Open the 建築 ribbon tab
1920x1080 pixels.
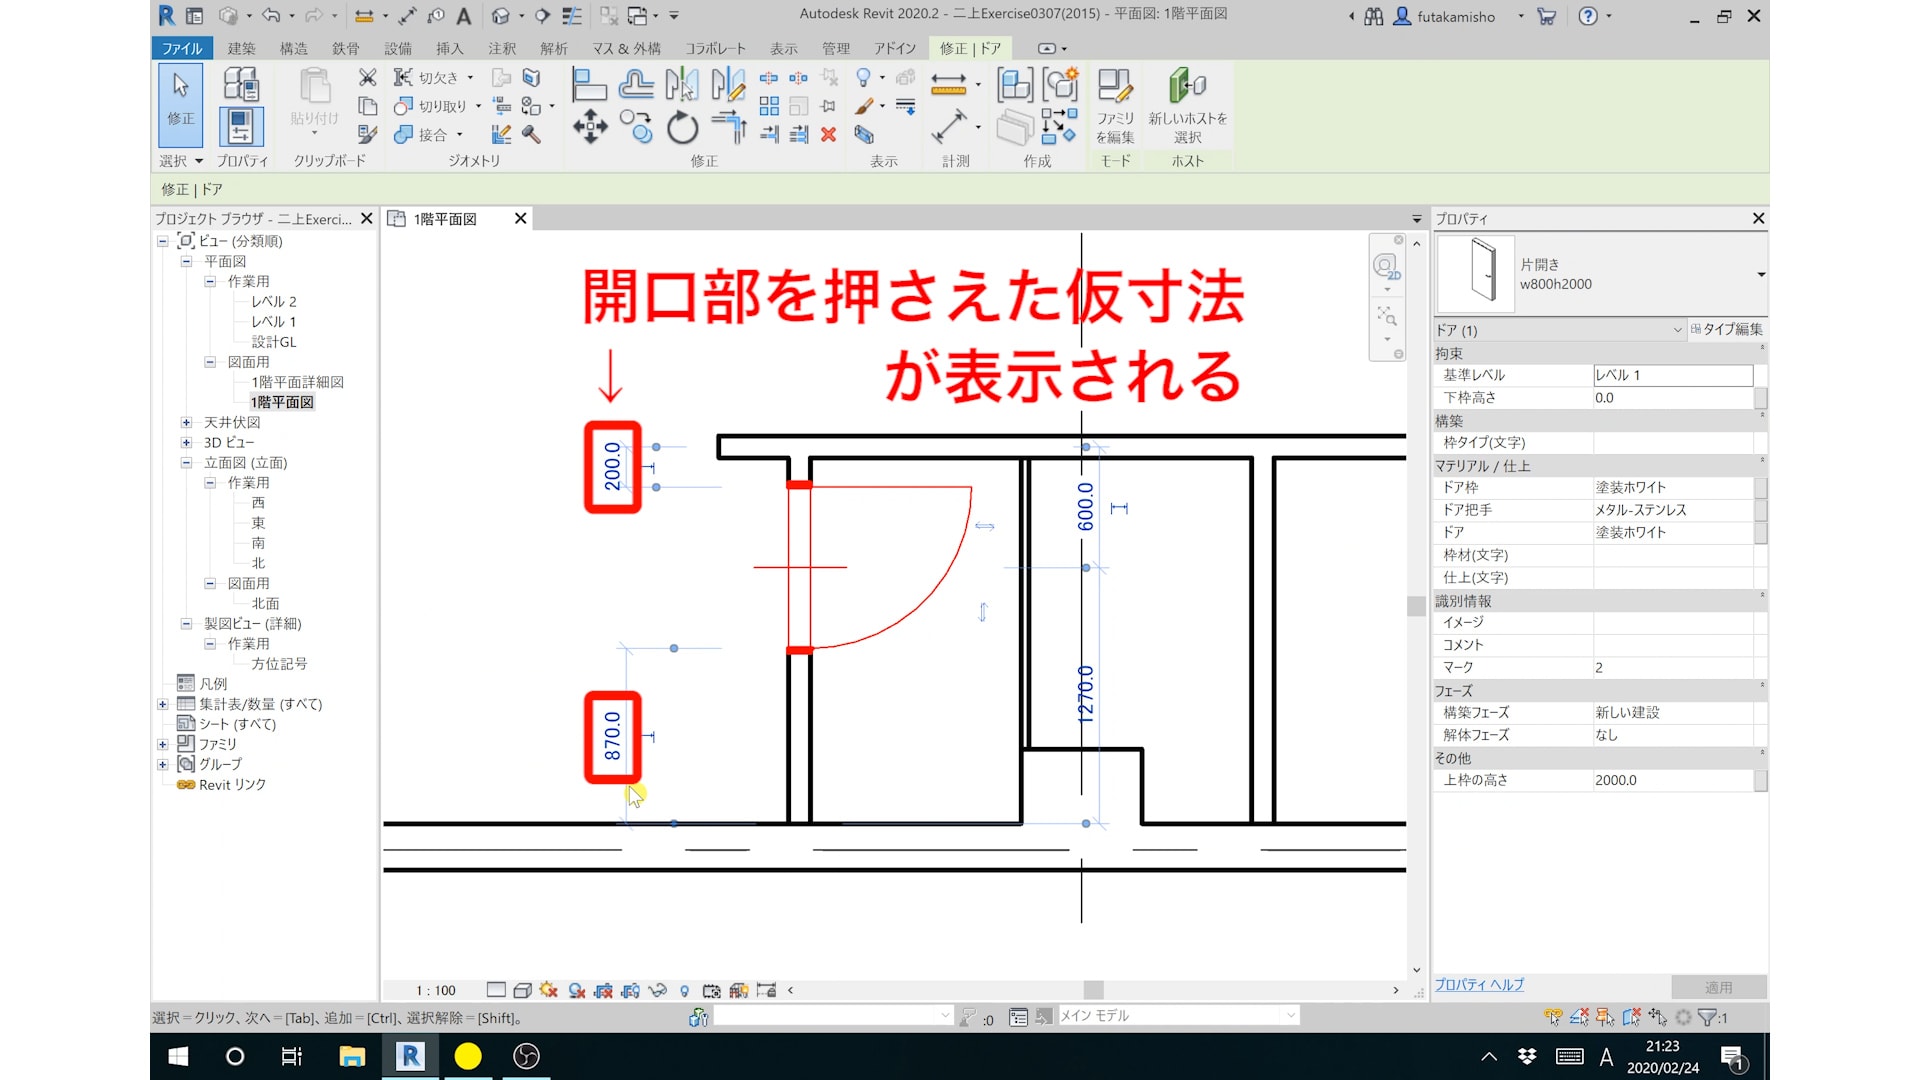(241, 48)
